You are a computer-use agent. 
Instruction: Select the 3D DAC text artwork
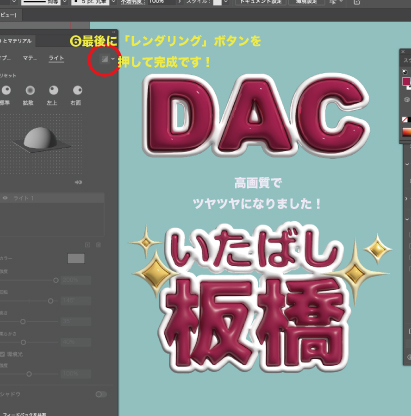[x=257, y=115]
